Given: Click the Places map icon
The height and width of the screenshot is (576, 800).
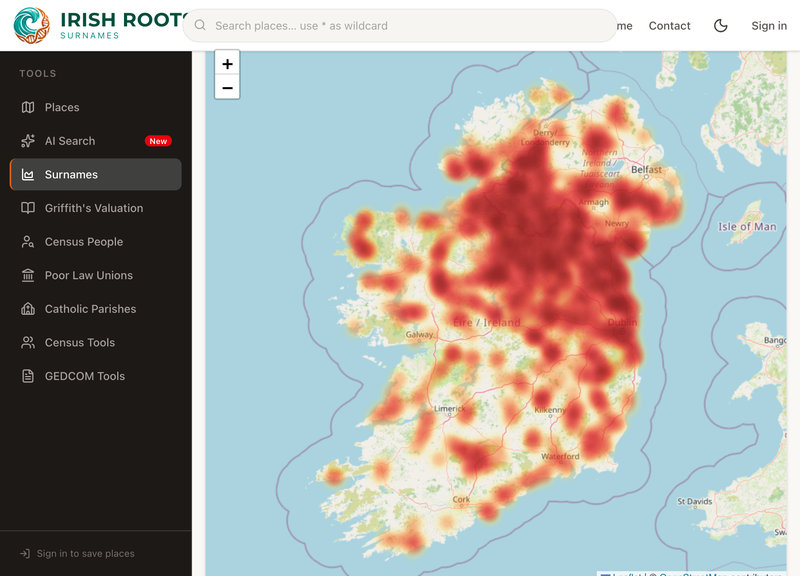Looking at the screenshot, I should tap(28, 107).
